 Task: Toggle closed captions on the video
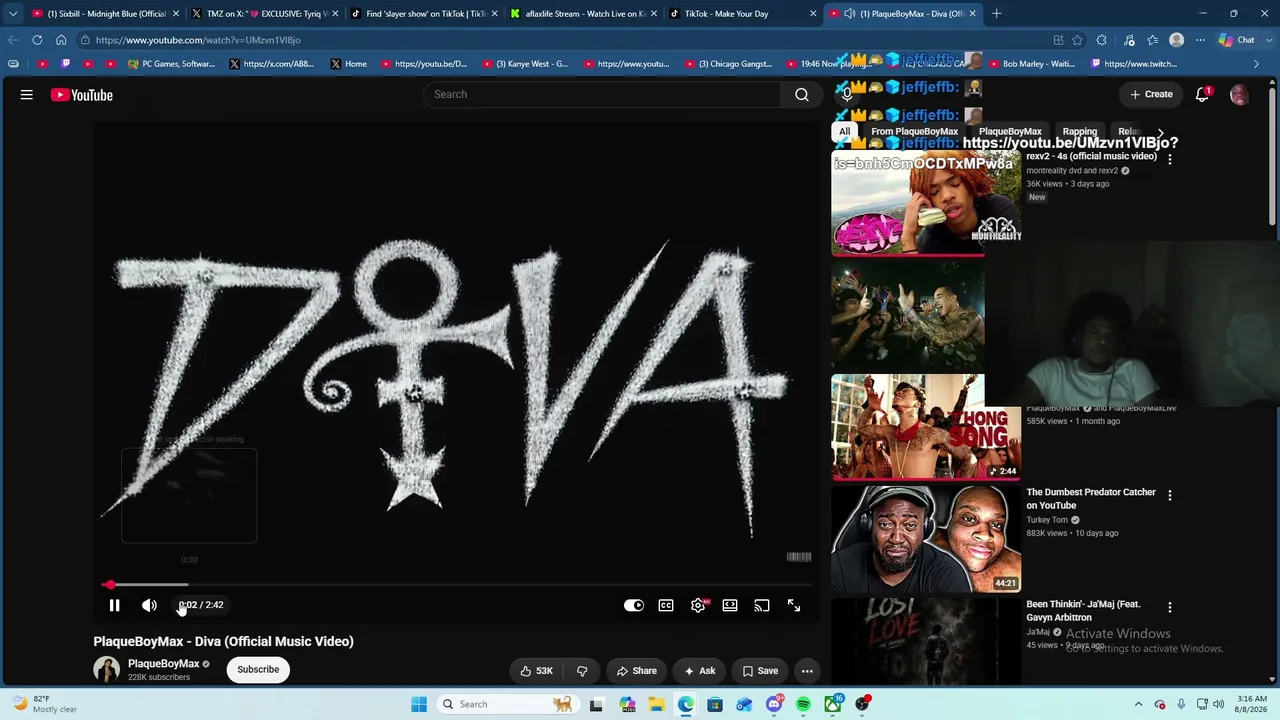[x=666, y=605]
